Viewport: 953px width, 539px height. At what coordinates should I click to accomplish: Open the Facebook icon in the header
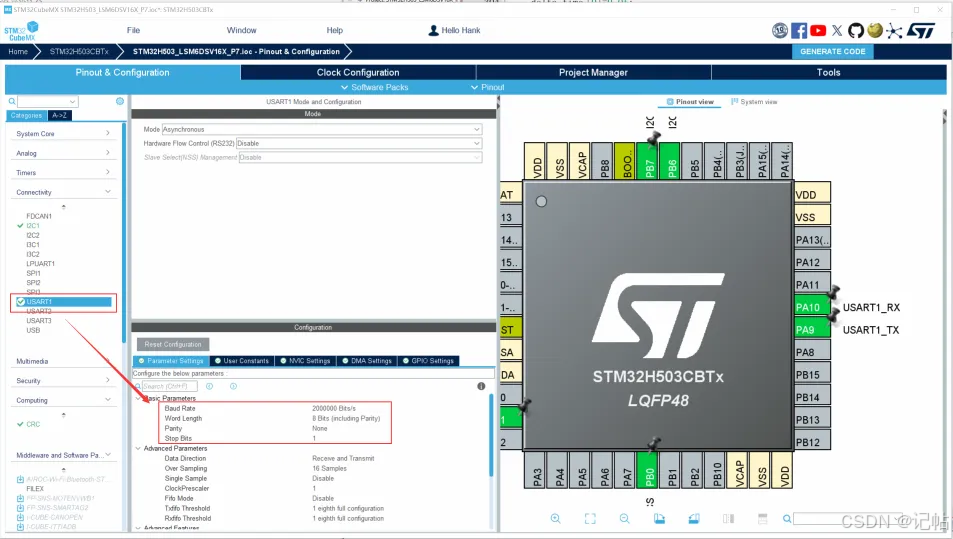click(799, 30)
